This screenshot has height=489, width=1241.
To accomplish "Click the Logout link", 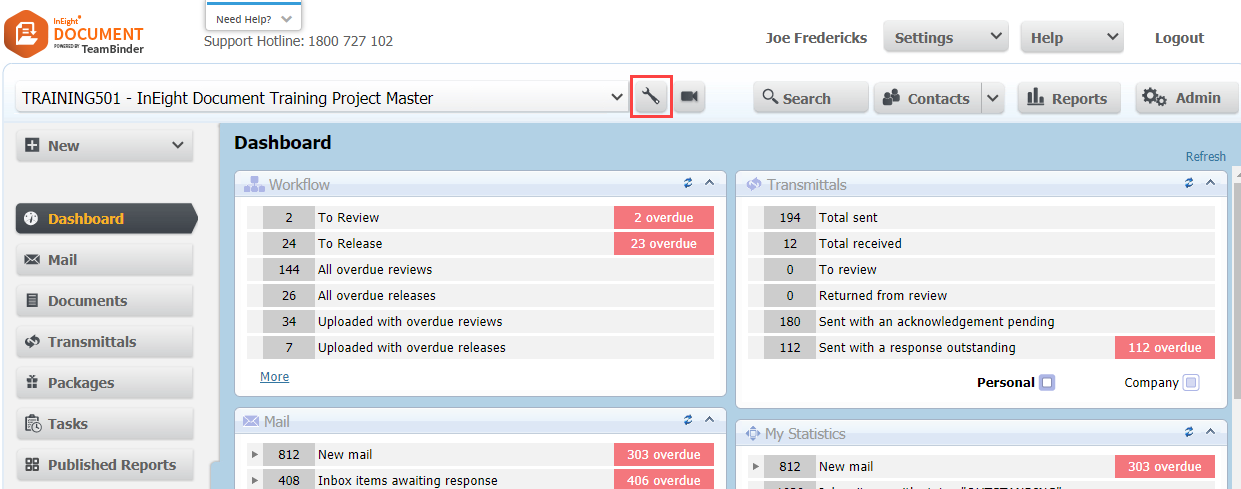I will tap(1179, 38).
